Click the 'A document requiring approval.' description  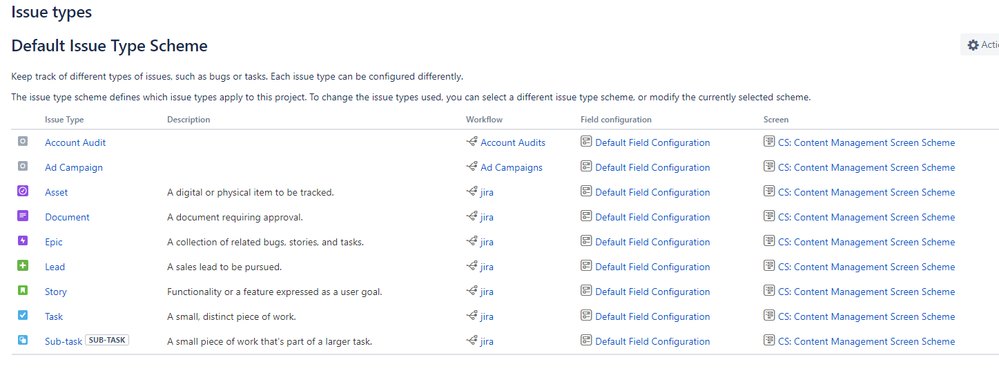[235, 217]
